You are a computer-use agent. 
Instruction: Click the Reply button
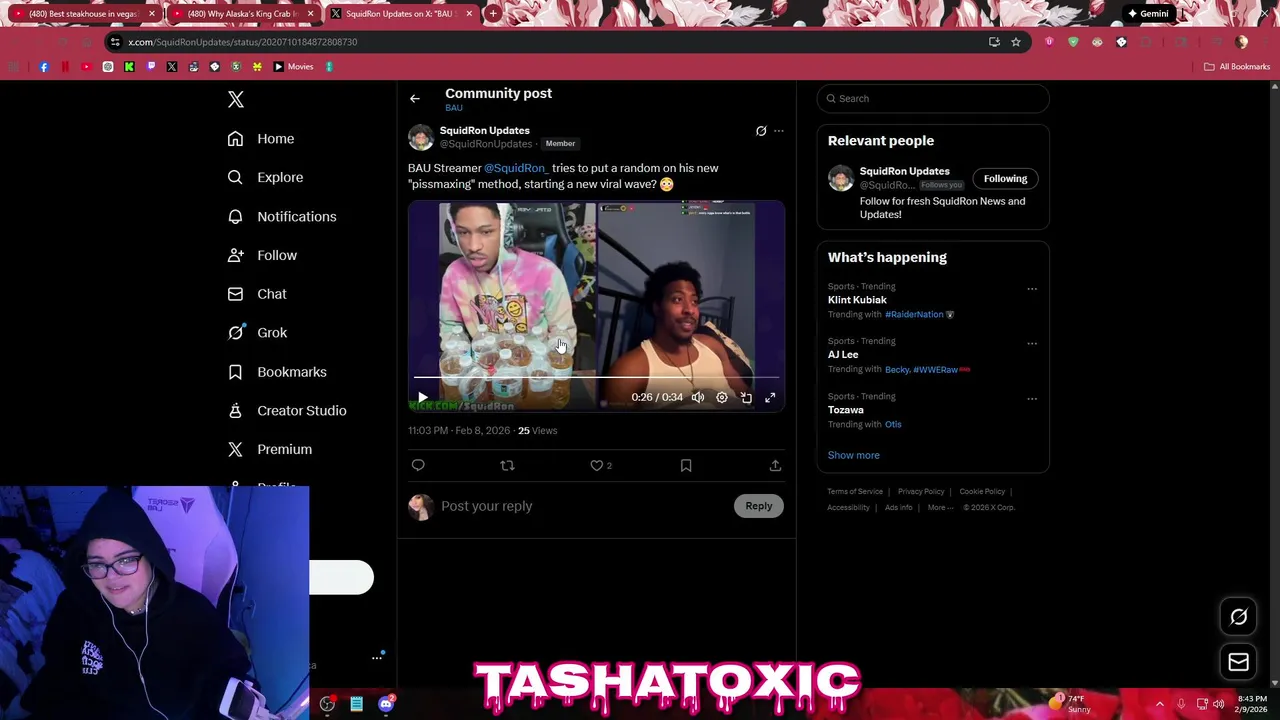coord(759,506)
